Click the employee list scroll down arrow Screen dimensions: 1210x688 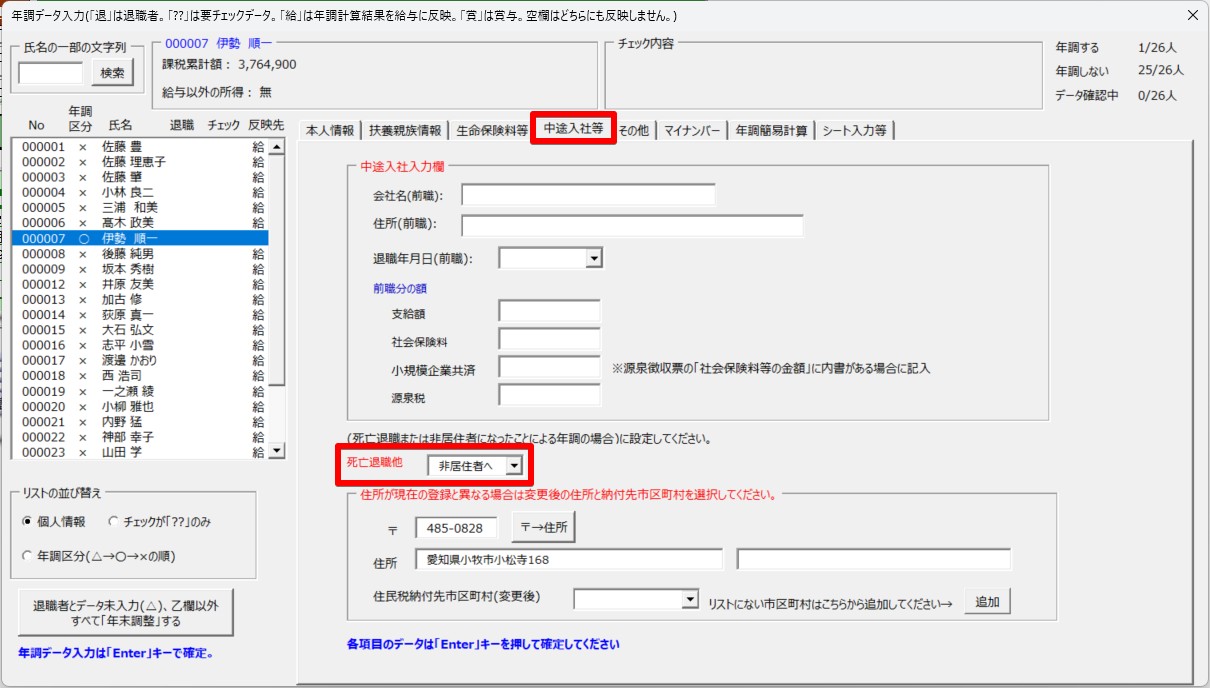(x=276, y=451)
